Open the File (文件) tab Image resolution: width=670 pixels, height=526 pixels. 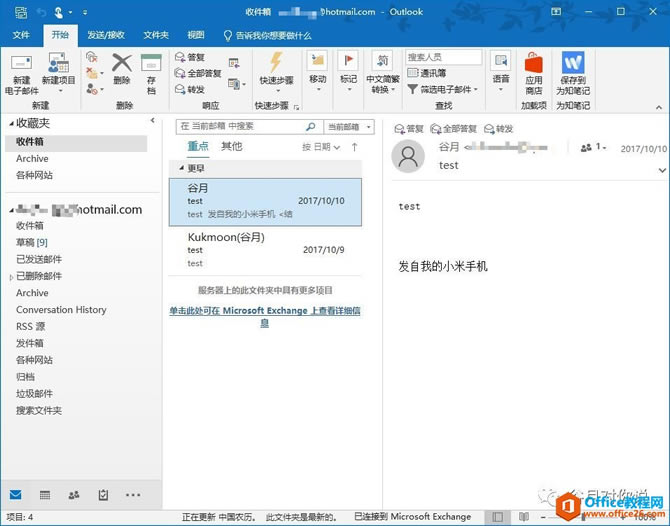pos(21,35)
